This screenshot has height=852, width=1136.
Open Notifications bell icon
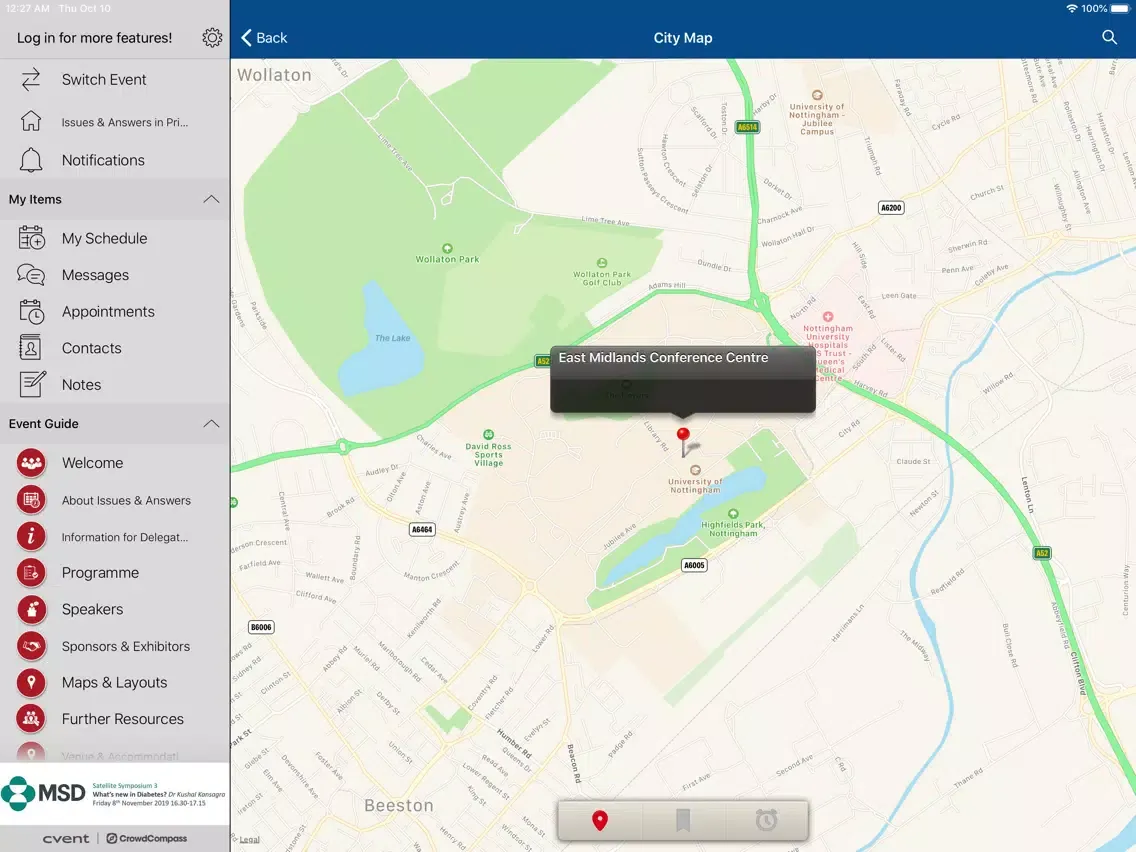[31, 160]
